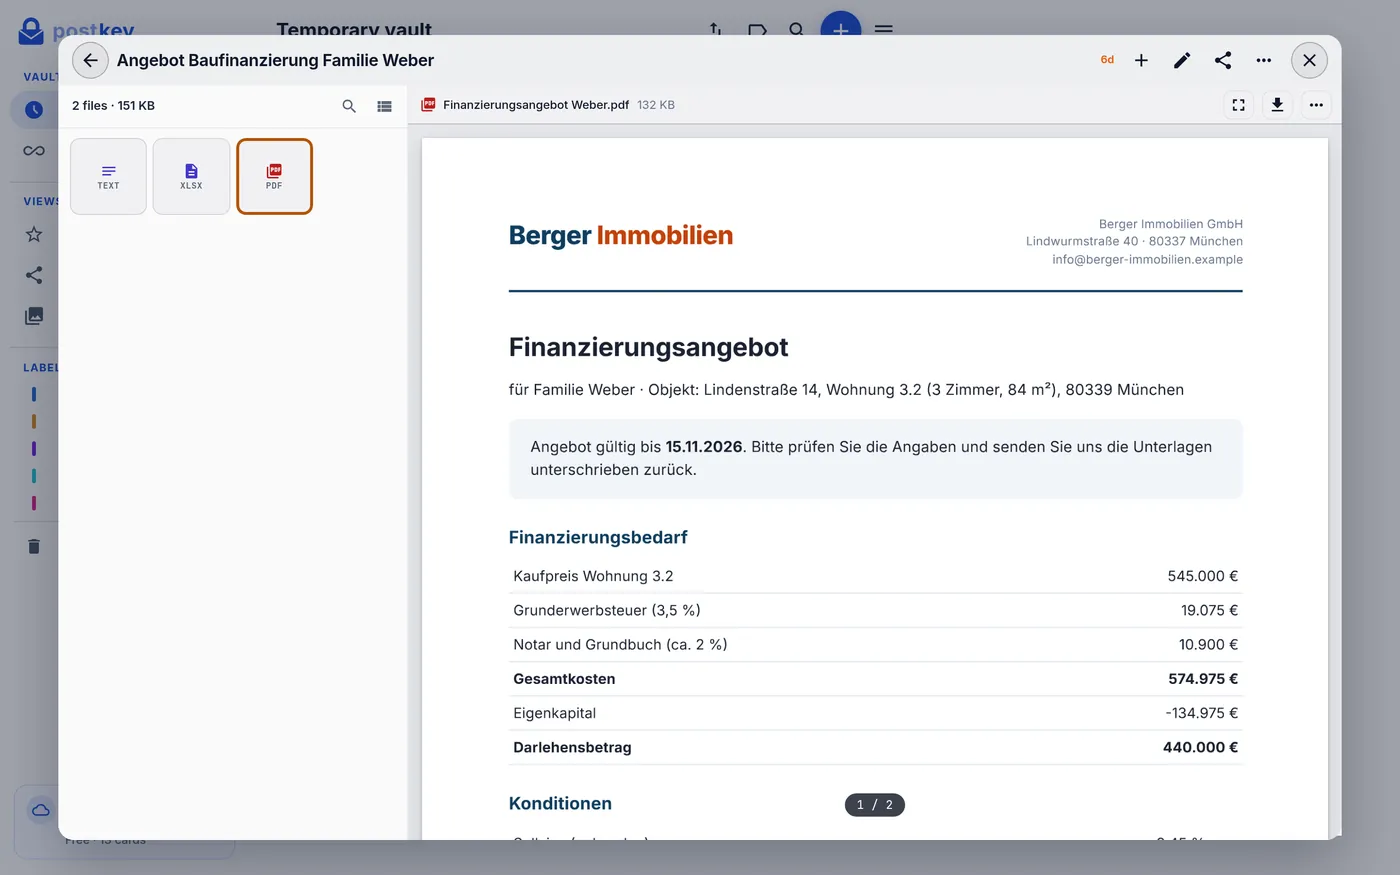Click the Gesamtkosten 574.975 € value
The height and width of the screenshot is (875, 1400).
[1203, 679]
